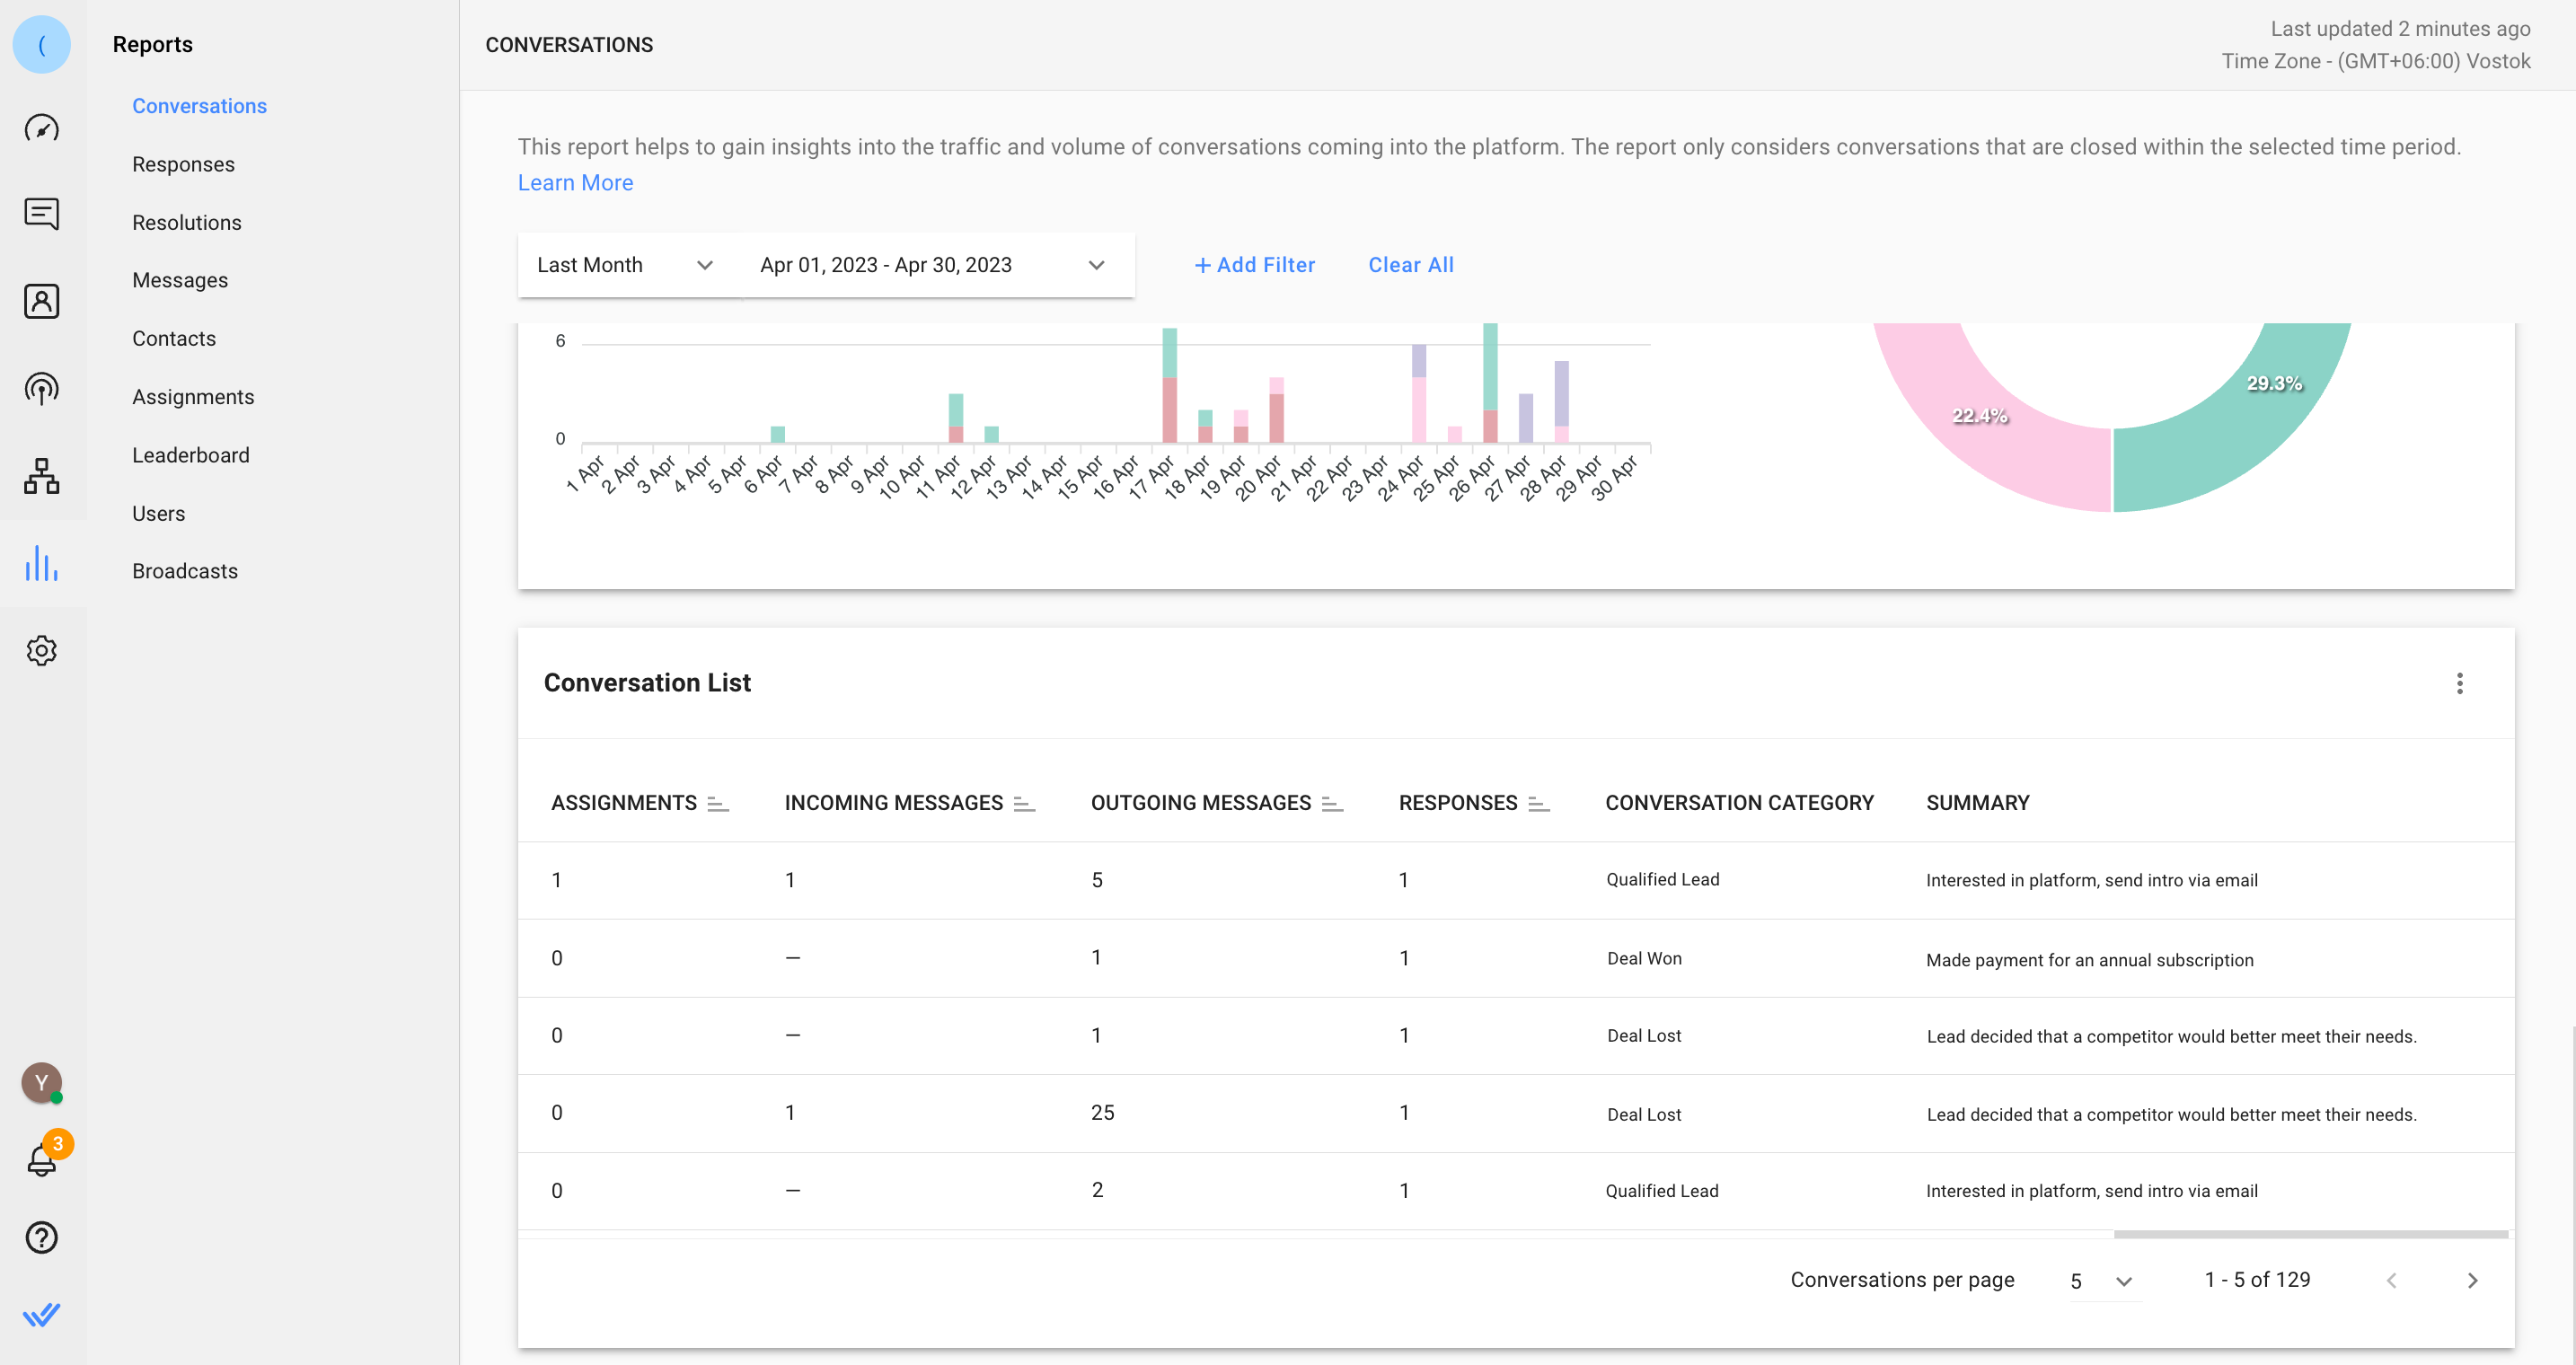Go to the Resolutions report
The height and width of the screenshot is (1365, 2576).
tap(187, 222)
